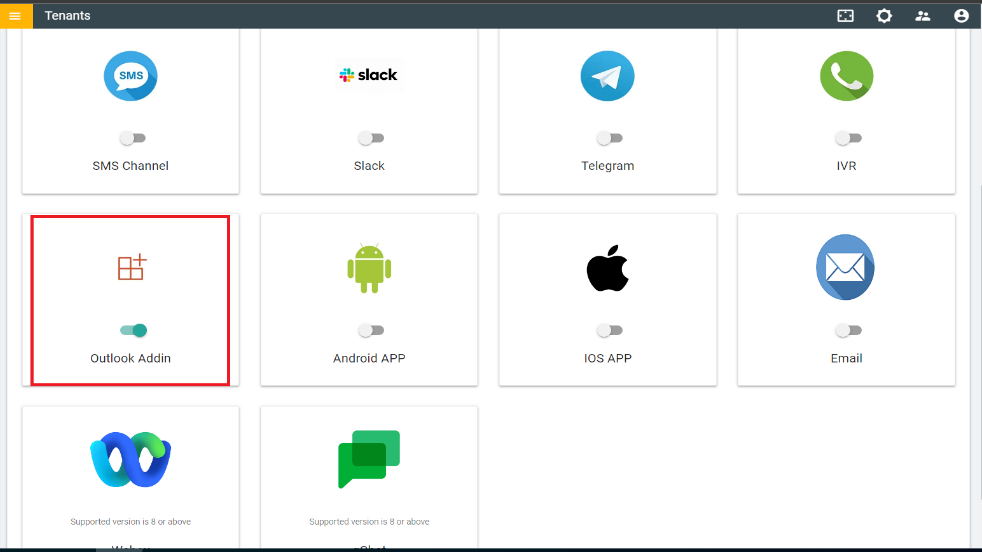Open the account profile icon

coord(961,16)
